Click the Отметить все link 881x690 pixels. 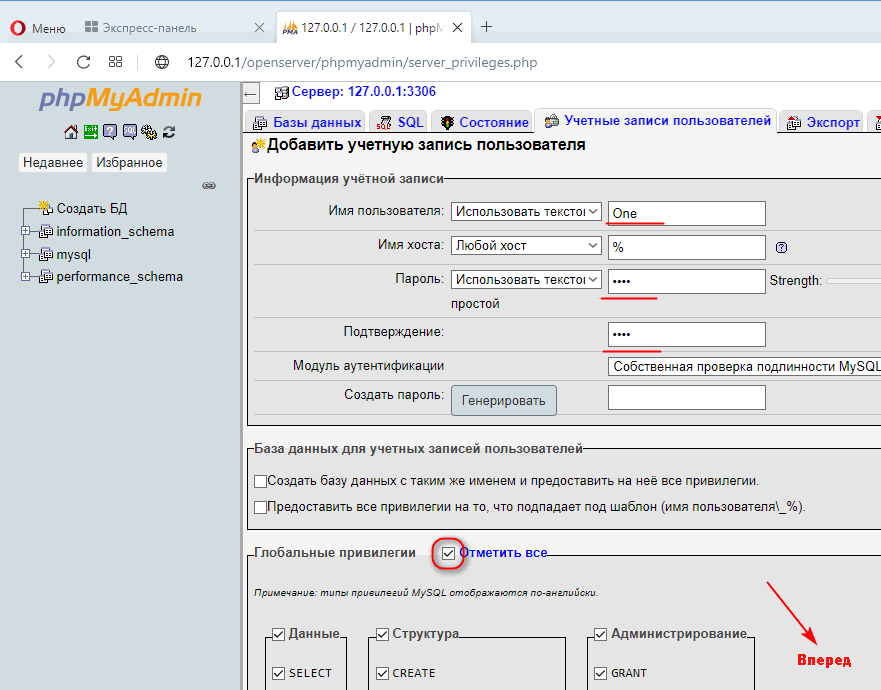[503, 553]
